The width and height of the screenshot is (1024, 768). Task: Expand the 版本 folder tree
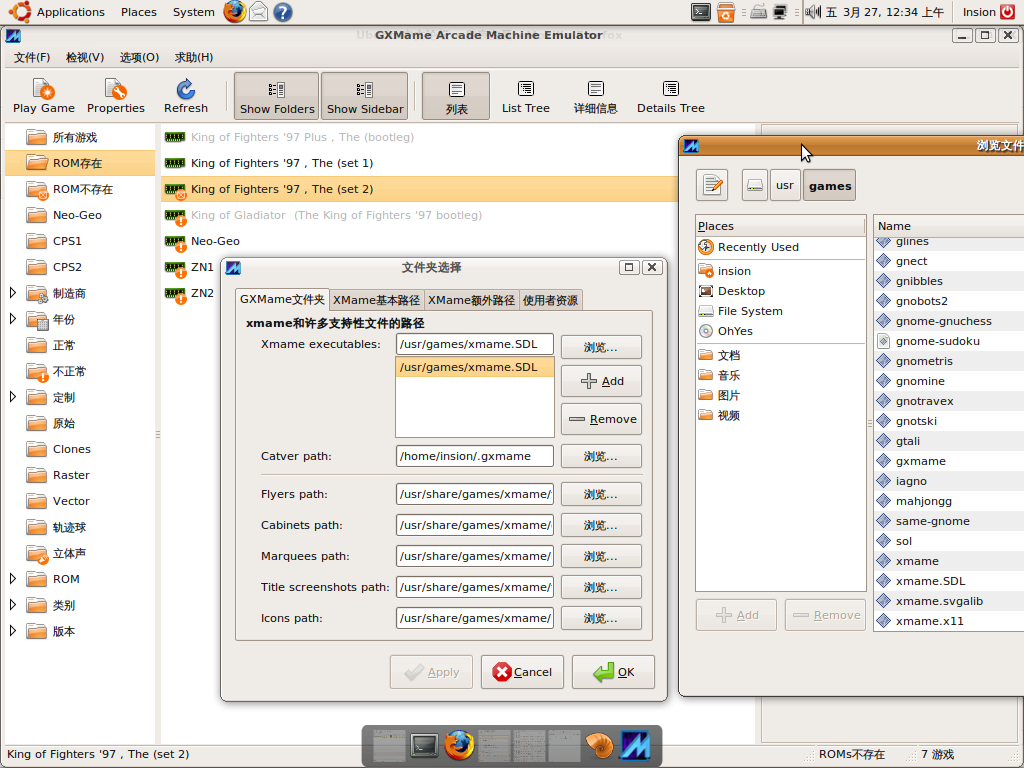tap(12, 631)
